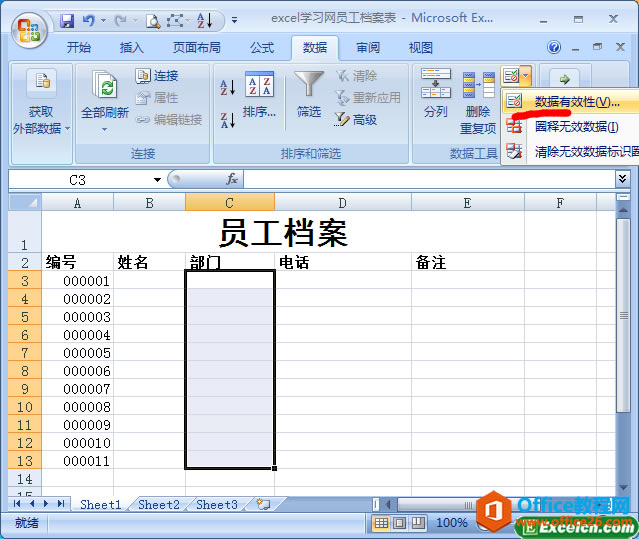Open the undo history dropdown arrow
639x539 pixels.
coord(103,20)
